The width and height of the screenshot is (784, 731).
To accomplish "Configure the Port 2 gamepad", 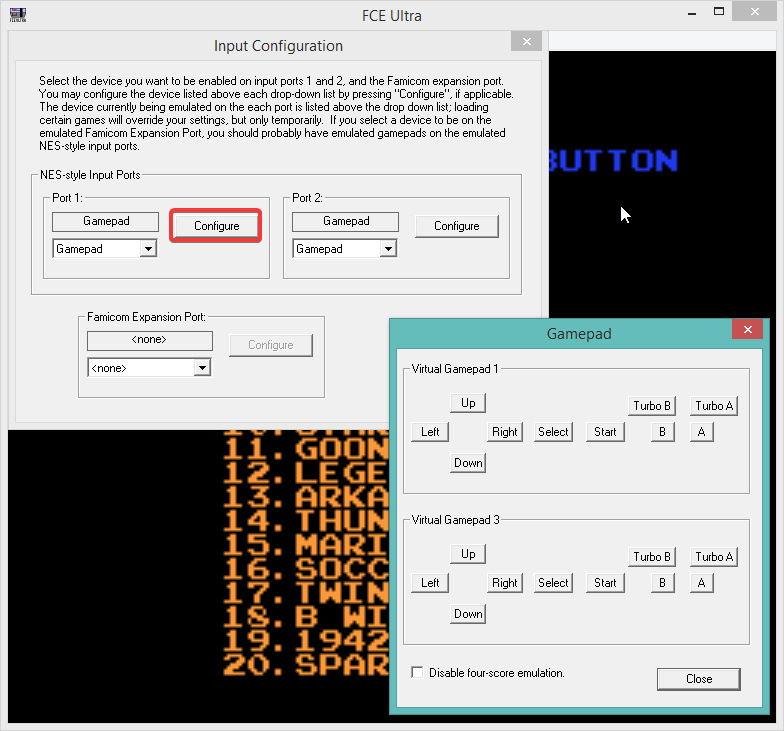I will tap(456, 226).
